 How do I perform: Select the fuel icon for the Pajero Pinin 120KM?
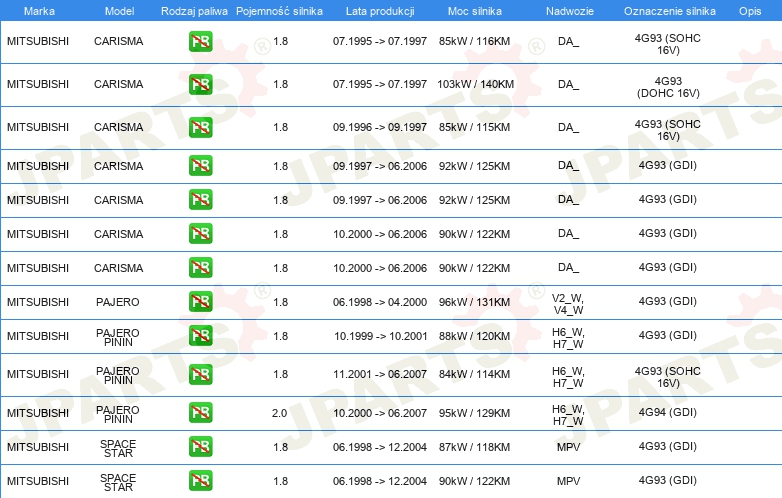200,336
